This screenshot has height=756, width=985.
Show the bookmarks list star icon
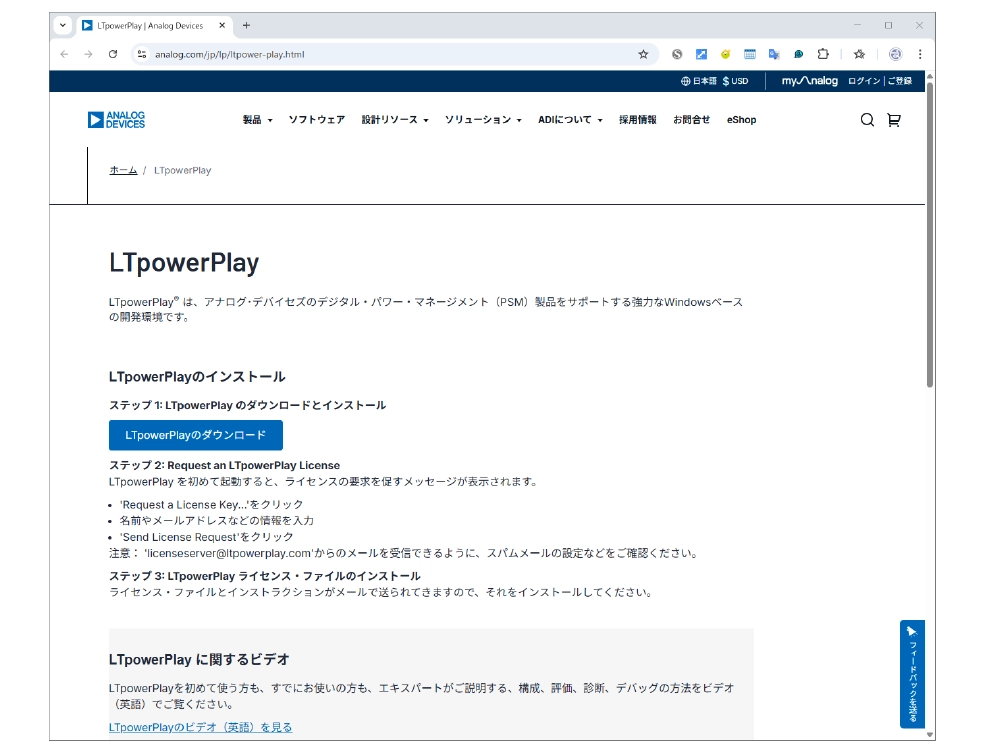tap(859, 55)
